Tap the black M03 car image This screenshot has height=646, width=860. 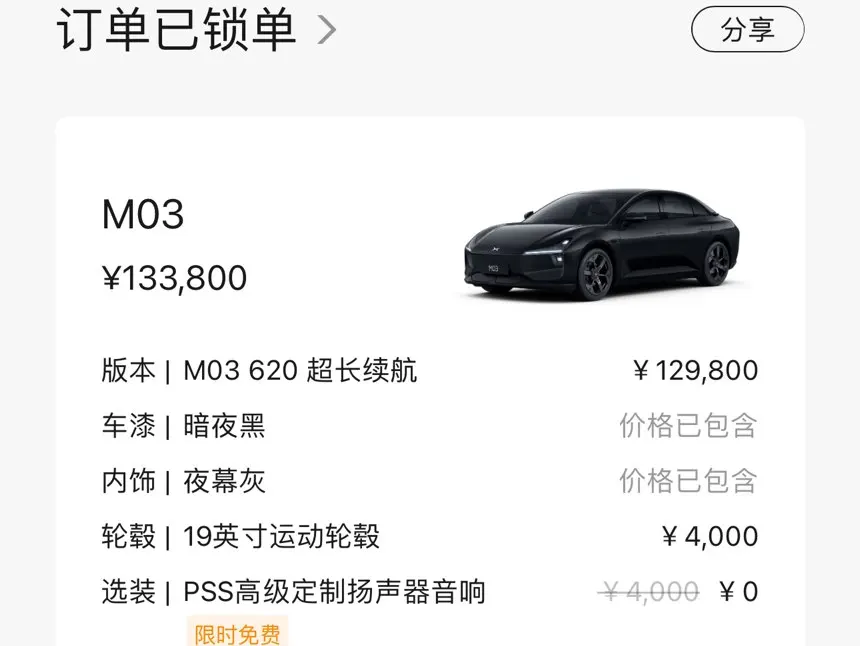(601, 244)
